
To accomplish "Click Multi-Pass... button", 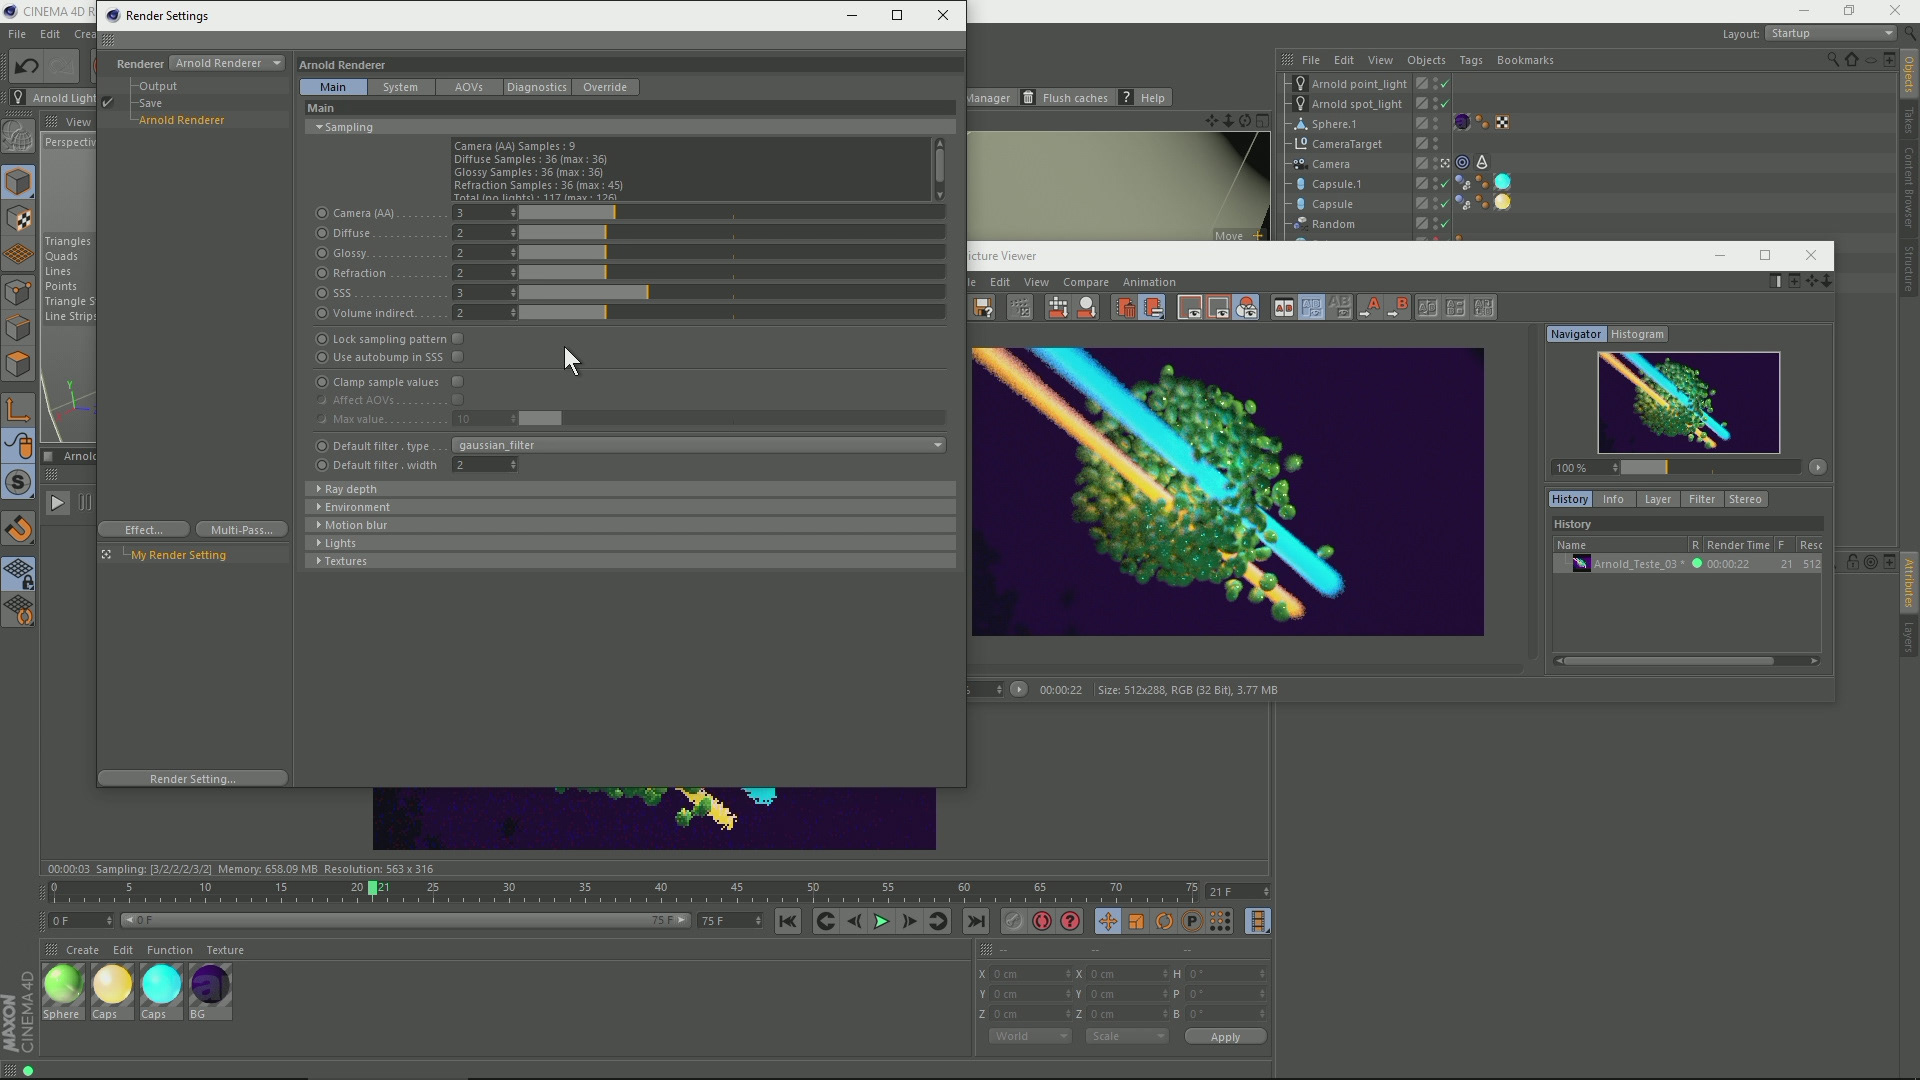I will click(241, 530).
